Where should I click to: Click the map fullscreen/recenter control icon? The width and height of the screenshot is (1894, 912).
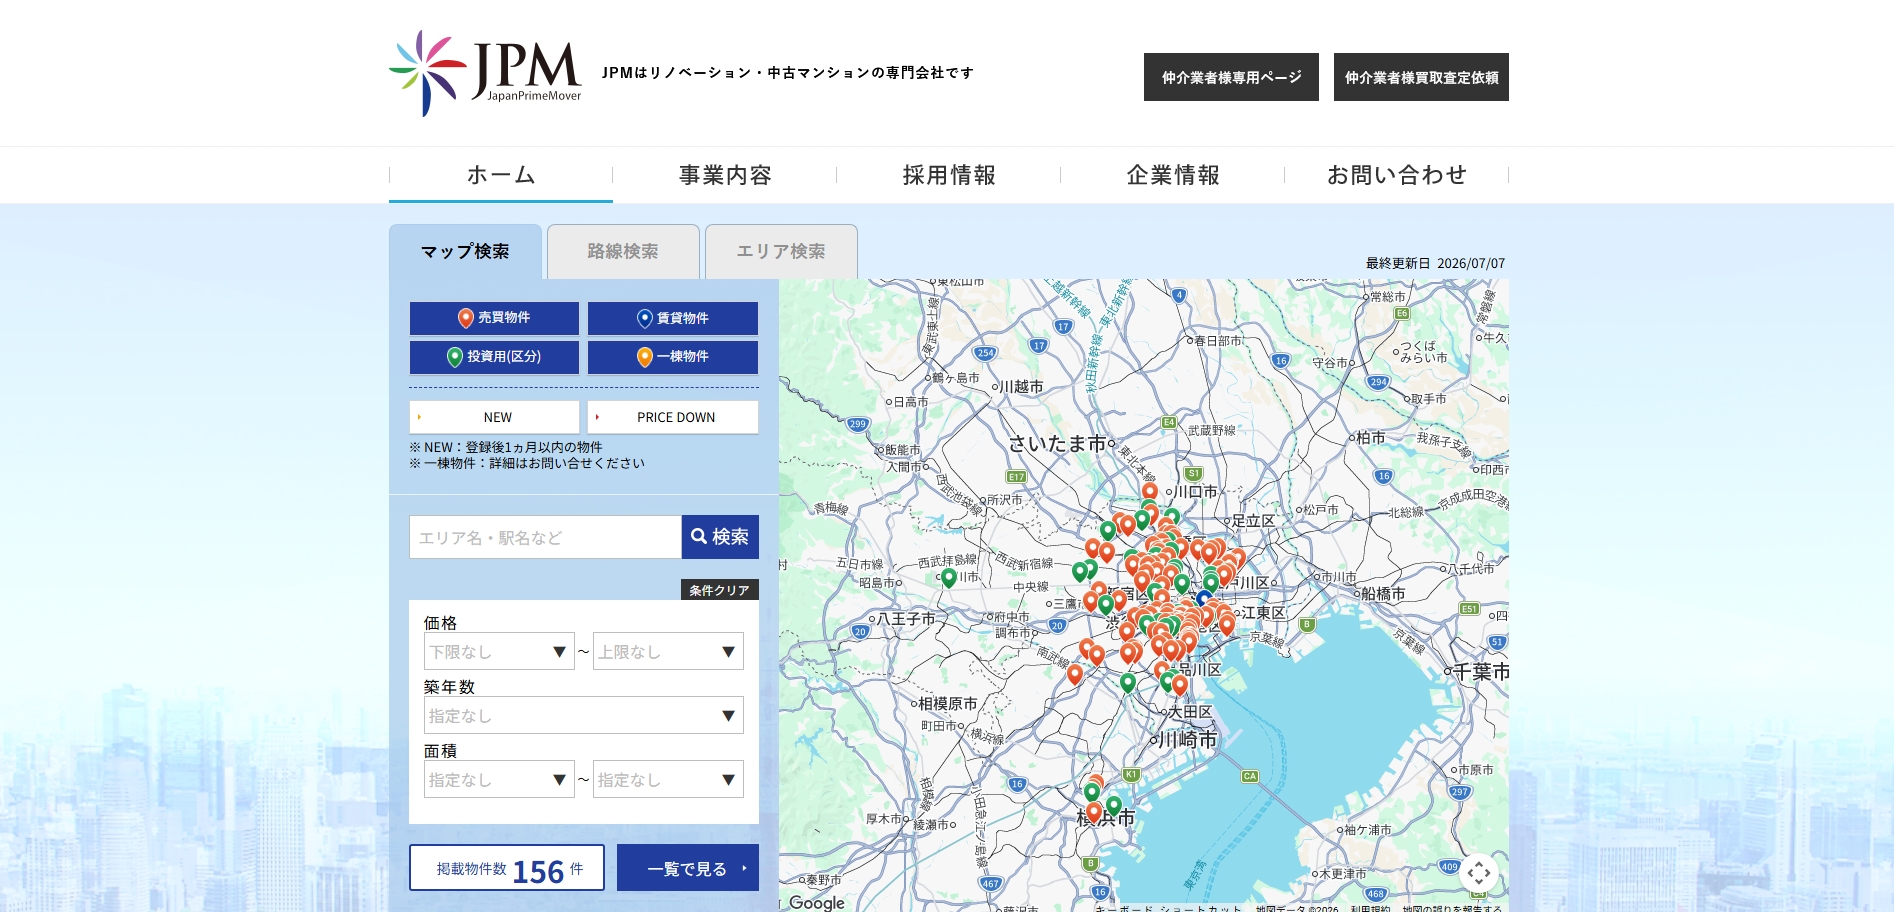(1479, 873)
